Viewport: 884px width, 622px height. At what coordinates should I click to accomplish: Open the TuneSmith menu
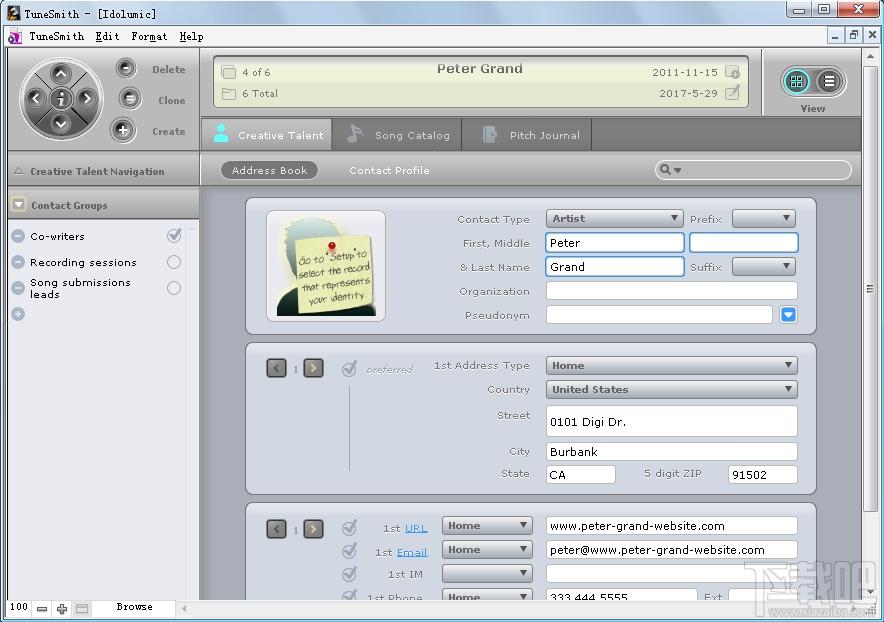click(56, 36)
